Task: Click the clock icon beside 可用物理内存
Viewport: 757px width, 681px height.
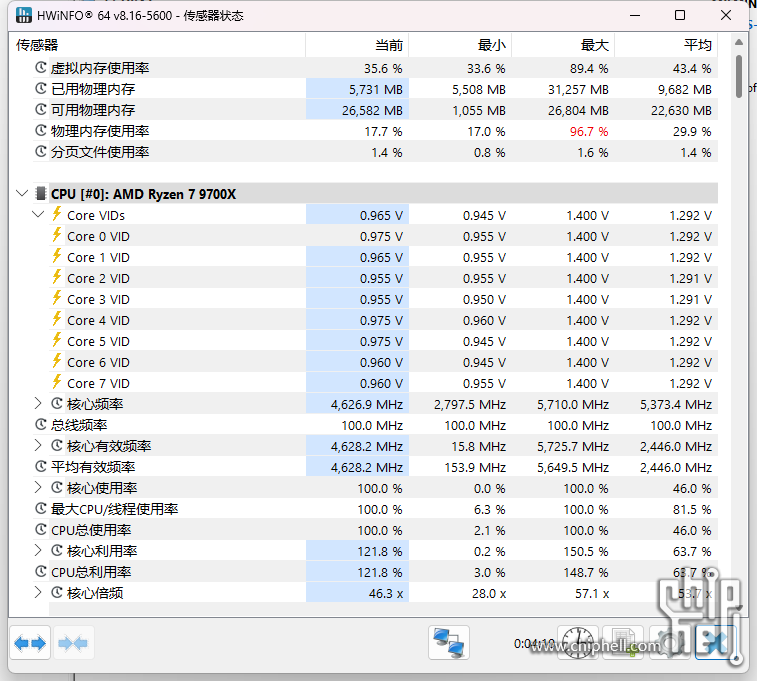Action: pyautogui.click(x=41, y=110)
